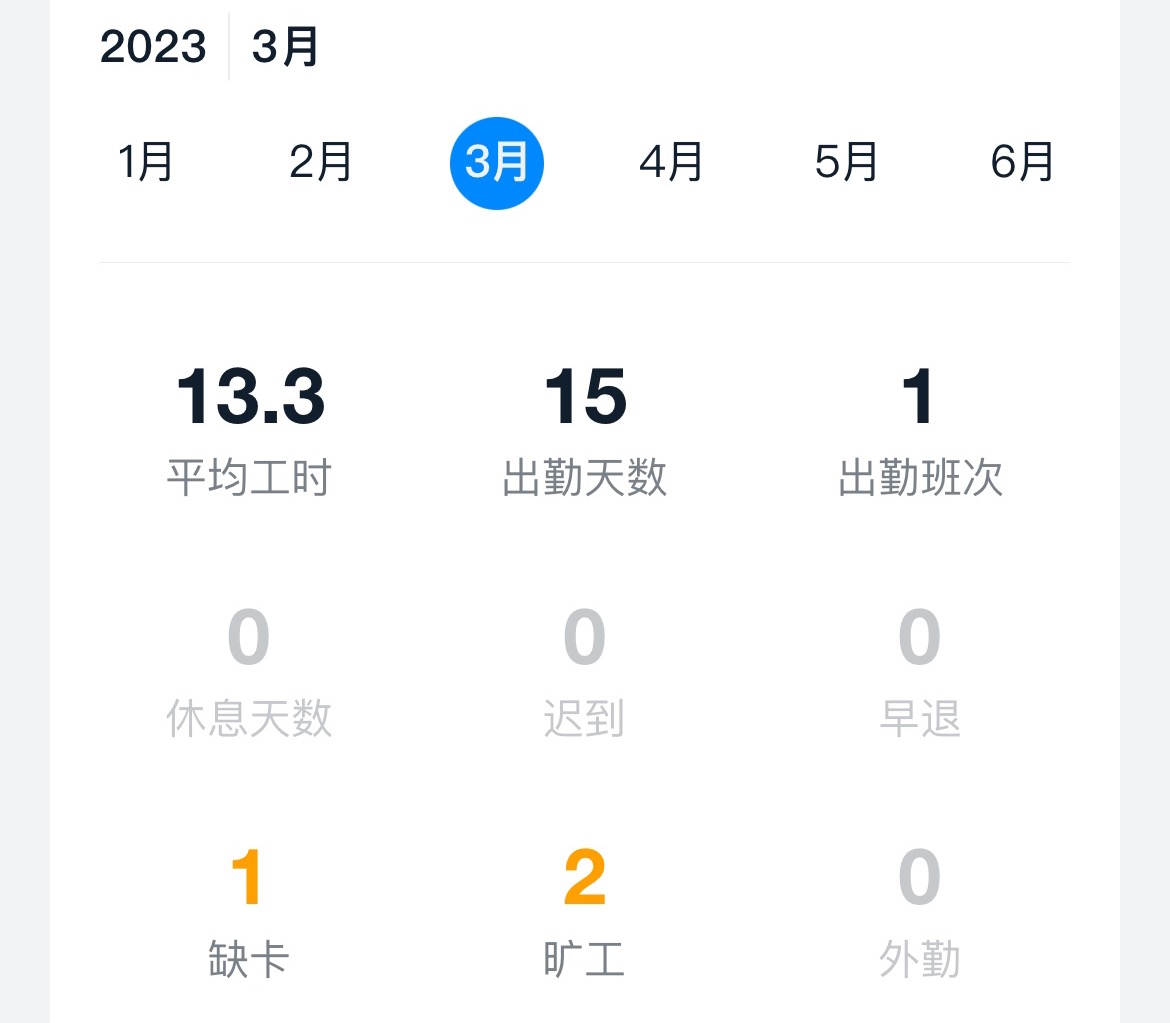Image resolution: width=1170 pixels, height=1023 pixels.
Task: Tap the 外勤 0 statistic
Action: pos(920,913)
